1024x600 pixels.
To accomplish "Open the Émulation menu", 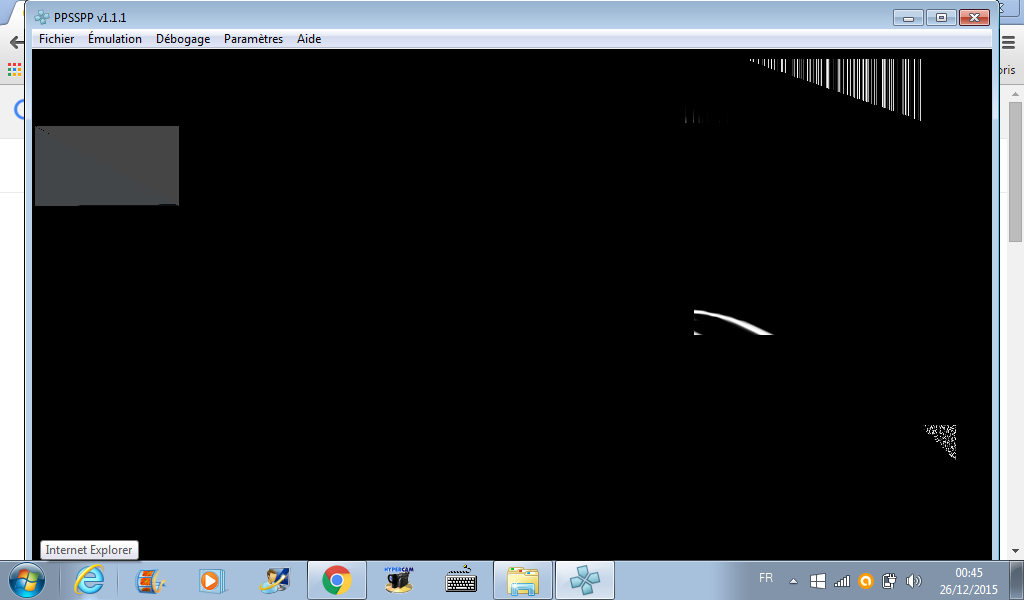I will click(115, 39).
